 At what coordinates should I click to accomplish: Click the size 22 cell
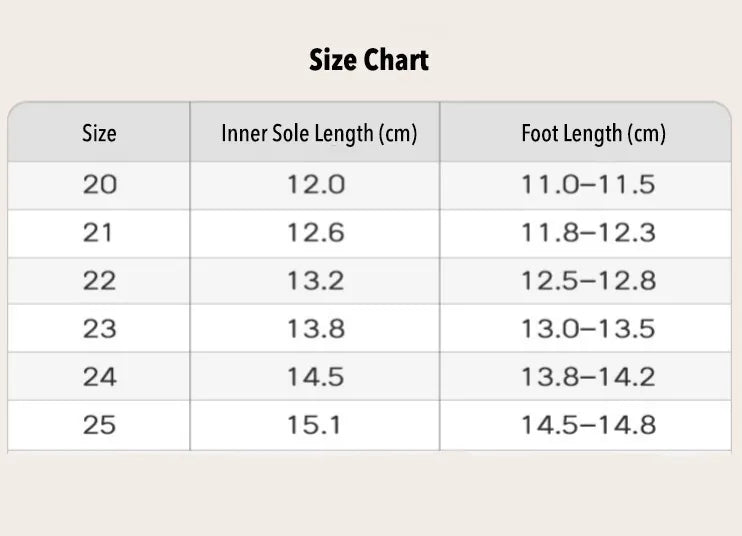point(99,281)
